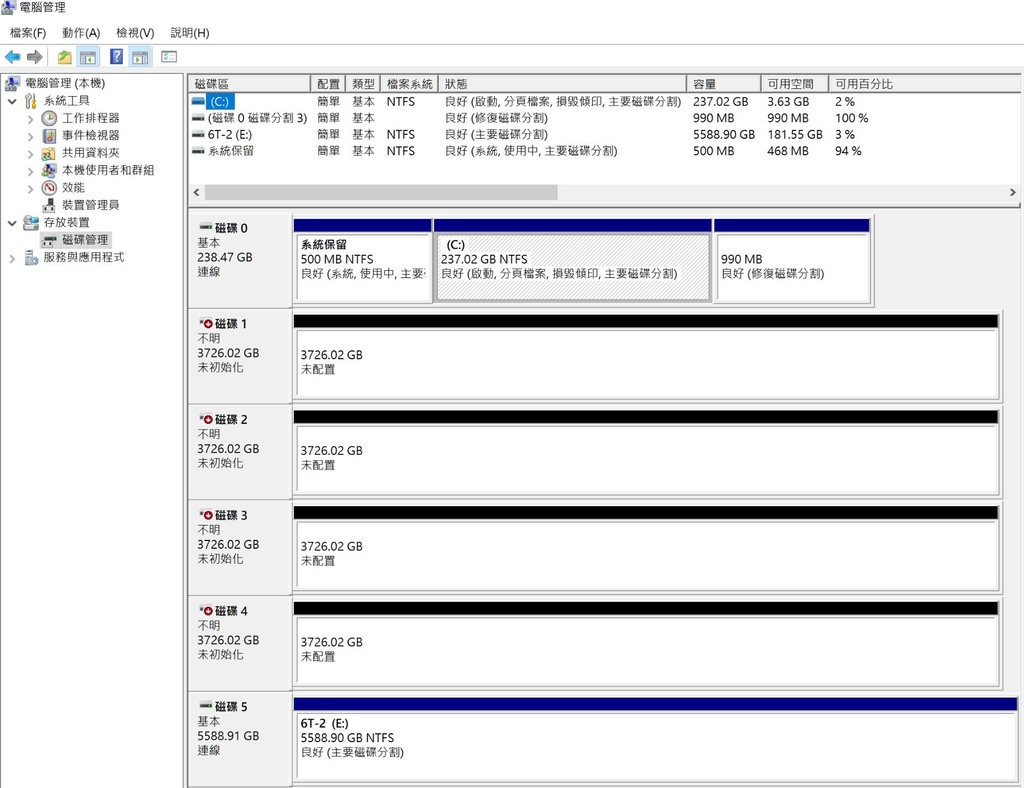
Task: Open the 動作(A) menu
Action: click(81, 33)
